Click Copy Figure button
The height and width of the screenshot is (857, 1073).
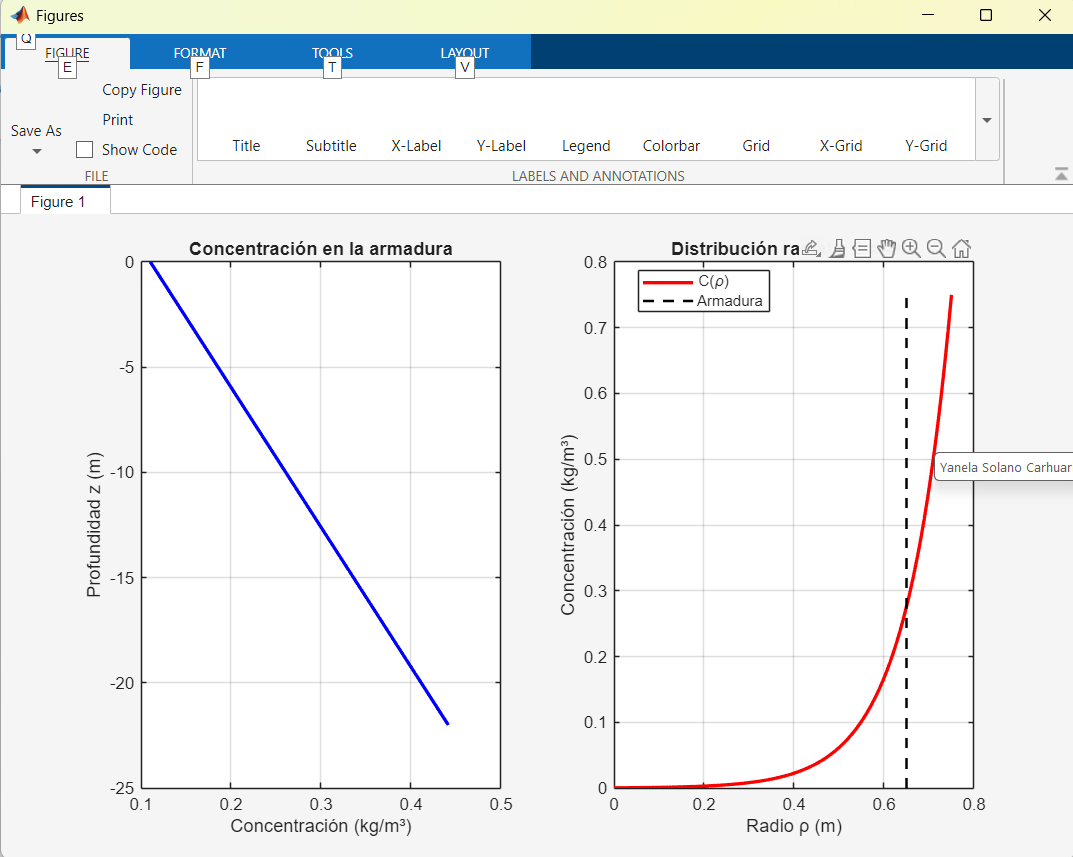coord(142,90)
